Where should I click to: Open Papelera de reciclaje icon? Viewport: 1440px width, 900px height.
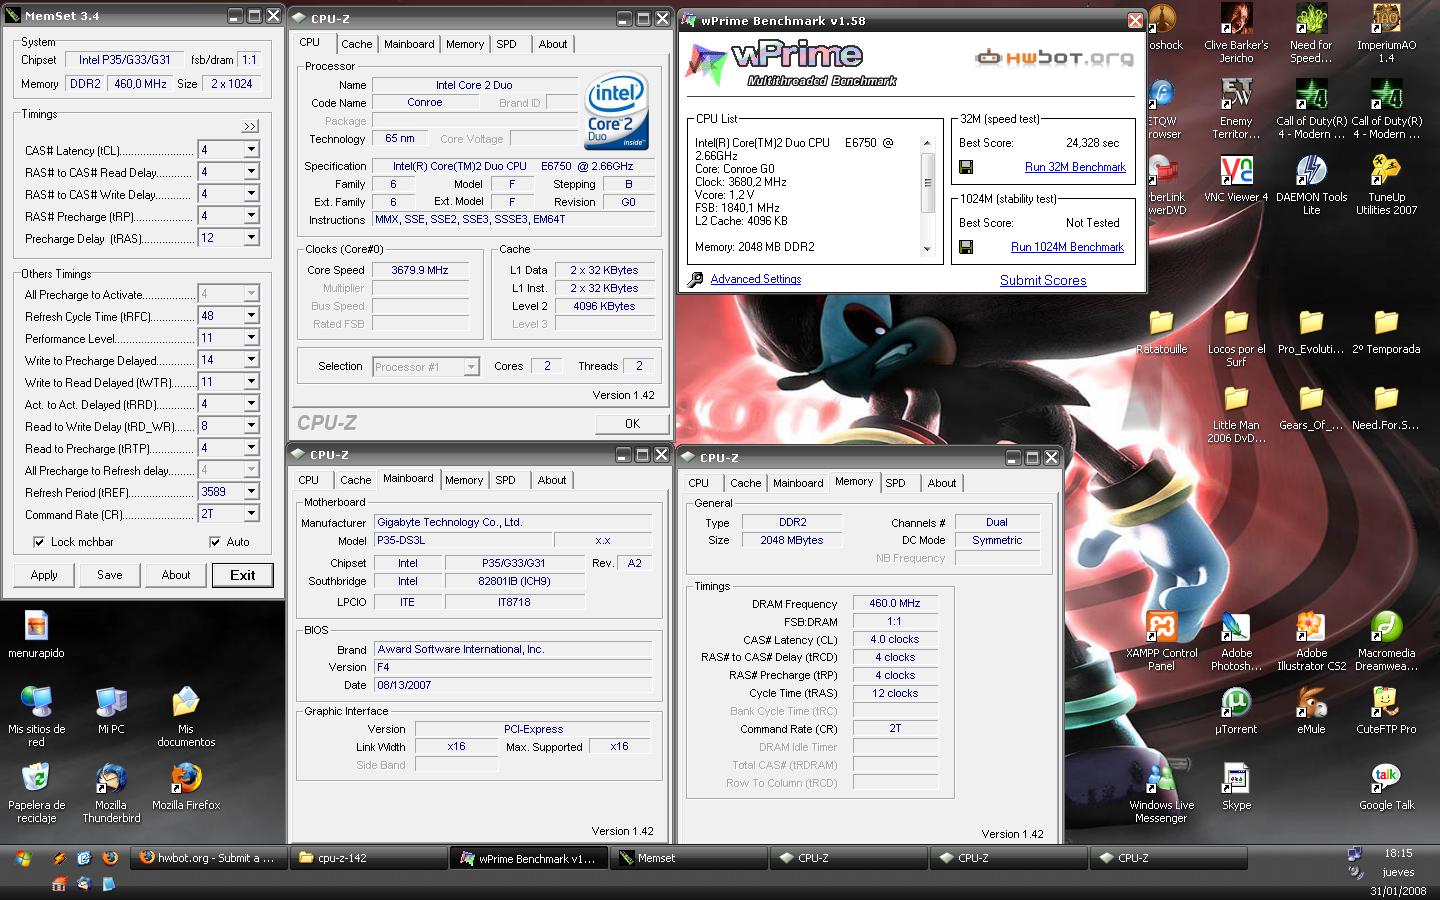[36, 792]
